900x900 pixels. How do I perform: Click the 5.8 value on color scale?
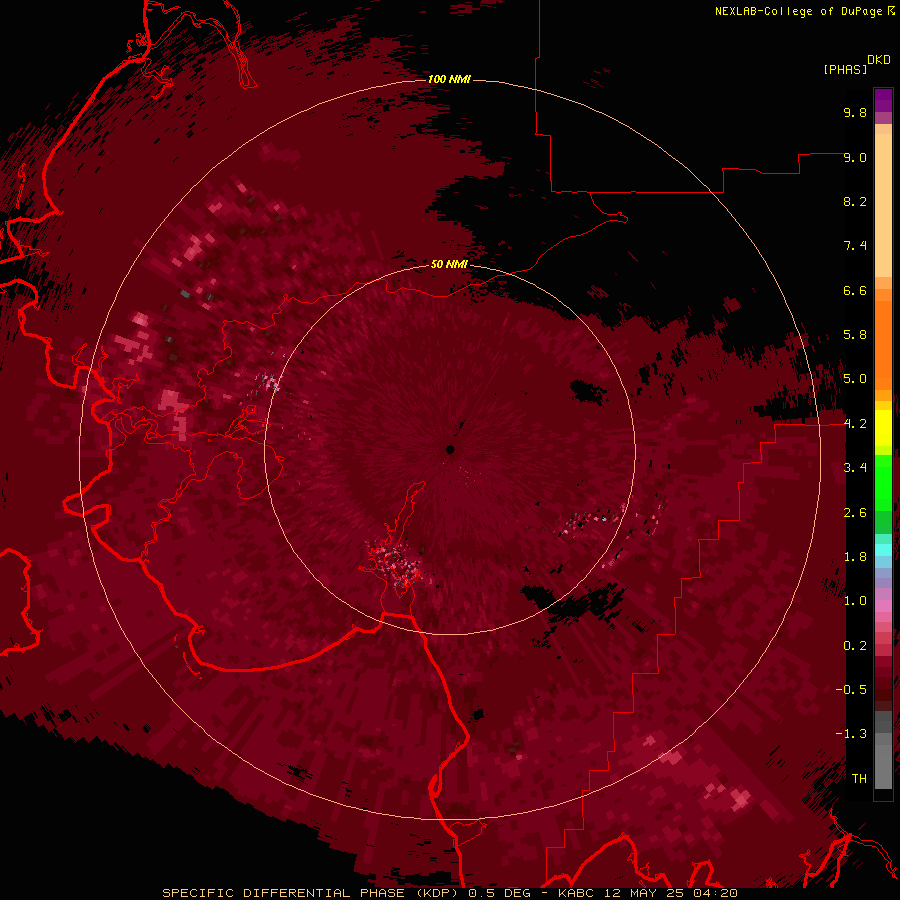click(x=855, y=335)
